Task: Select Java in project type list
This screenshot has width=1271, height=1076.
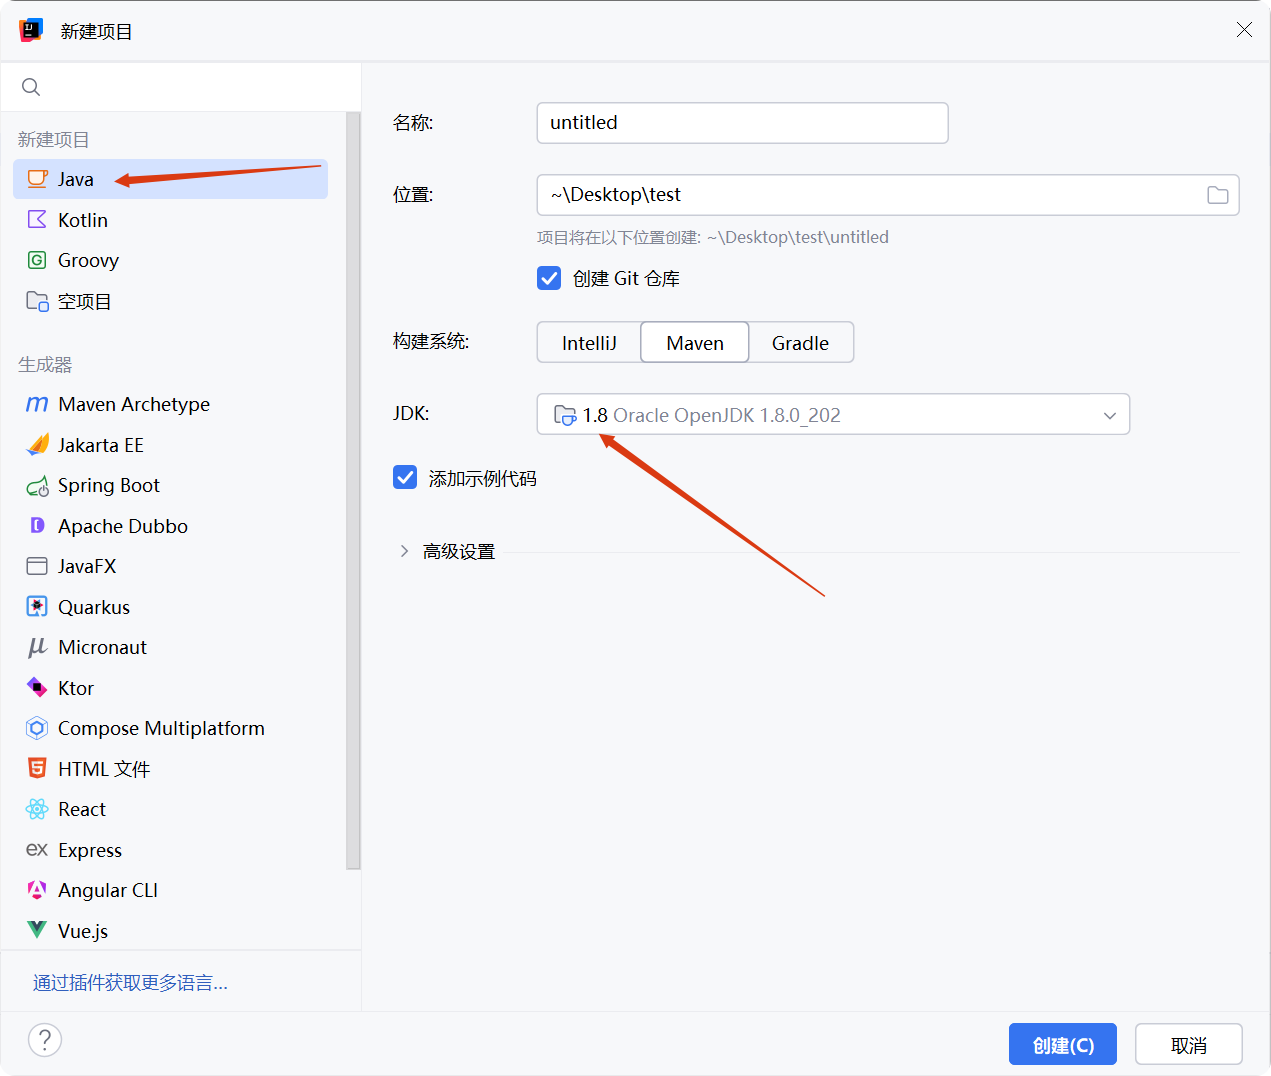Action: pos(170,179)
